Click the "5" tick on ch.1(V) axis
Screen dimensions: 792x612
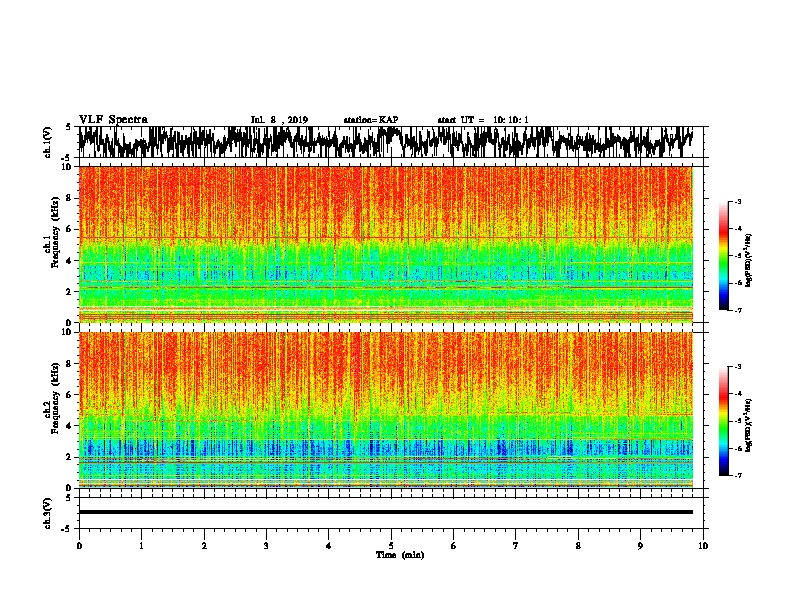(68, 127)
